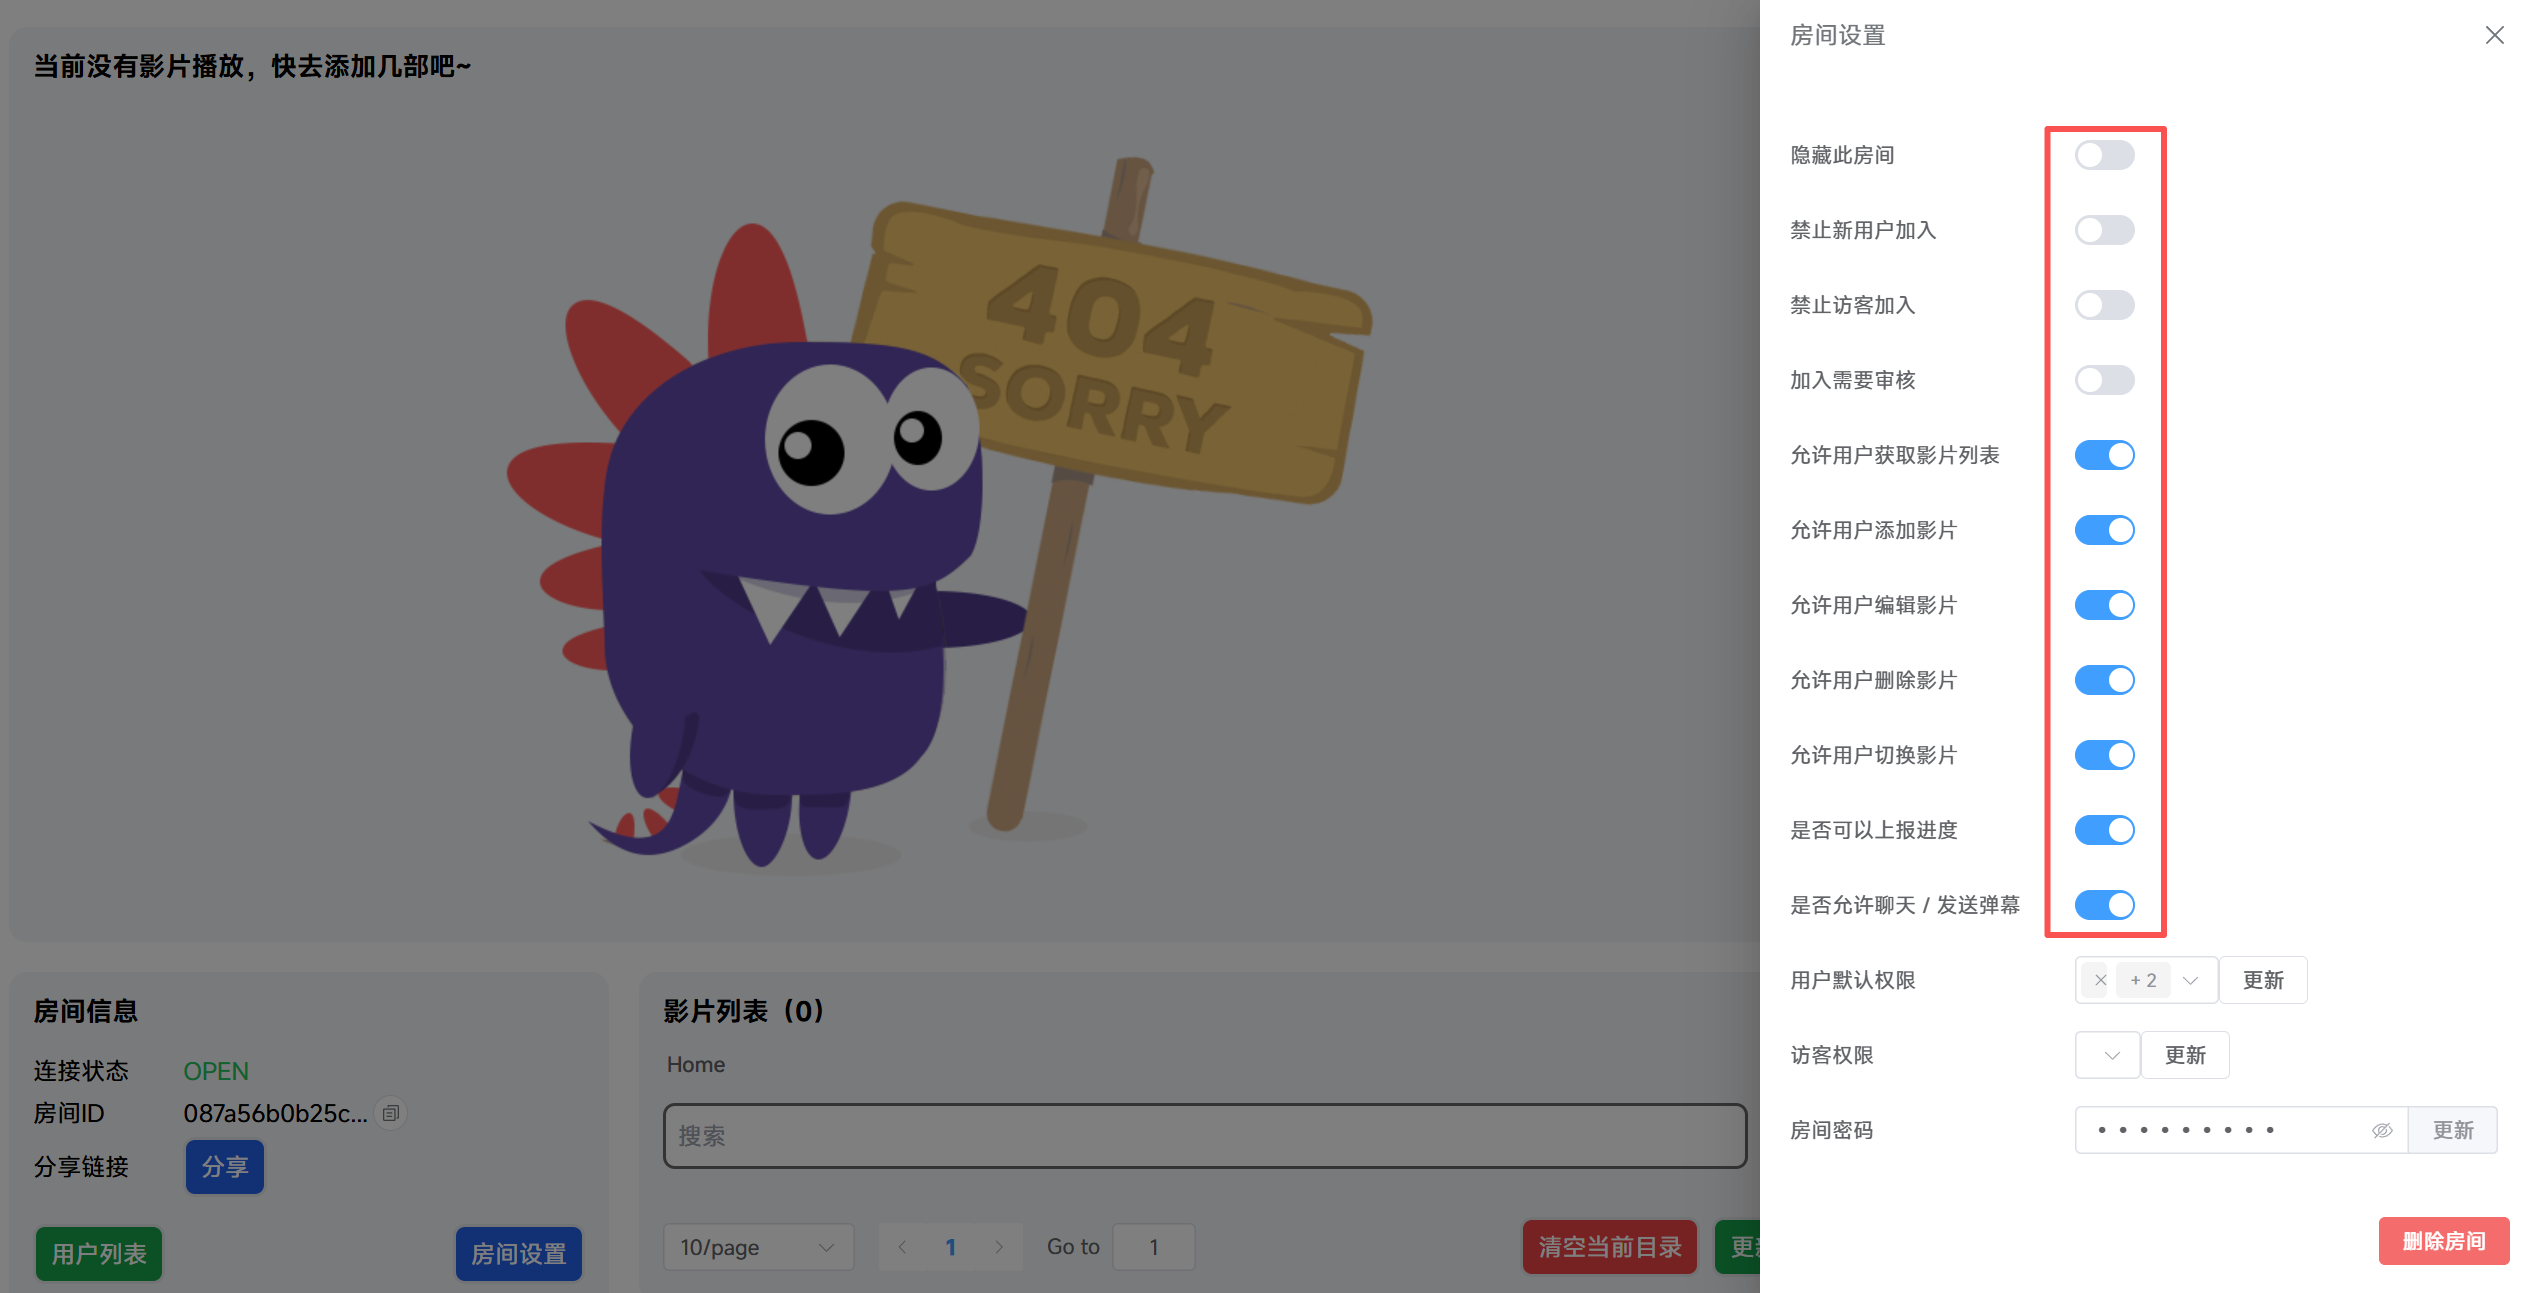Image resolution: width=2523 pixels, height=1293 pixels.
Task: Go to next page with right arrow
Action: tap(998, 1247)
